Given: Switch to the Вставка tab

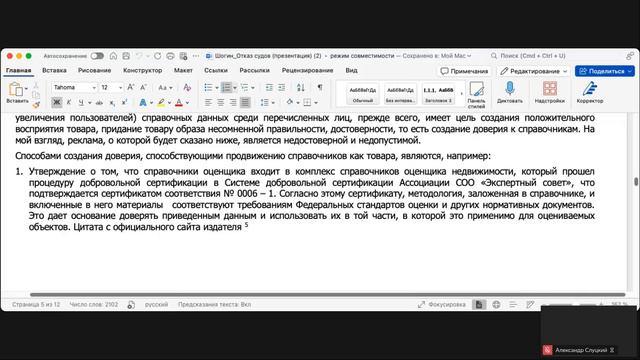Looking at the screenshot, I should (54, 70).
